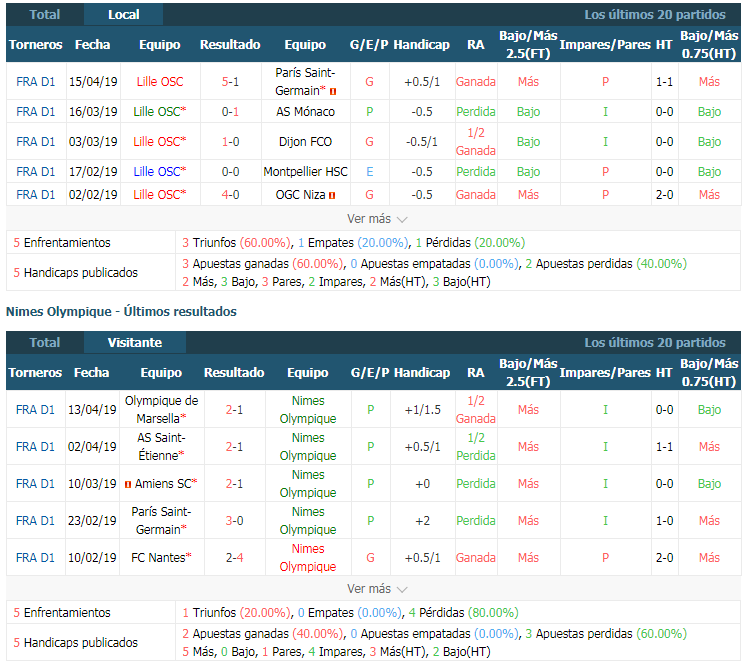Open the 1-0 result versus Dijon FCO
The width and height of the screenshot is (749, 661).
click(x=230, y=142)
